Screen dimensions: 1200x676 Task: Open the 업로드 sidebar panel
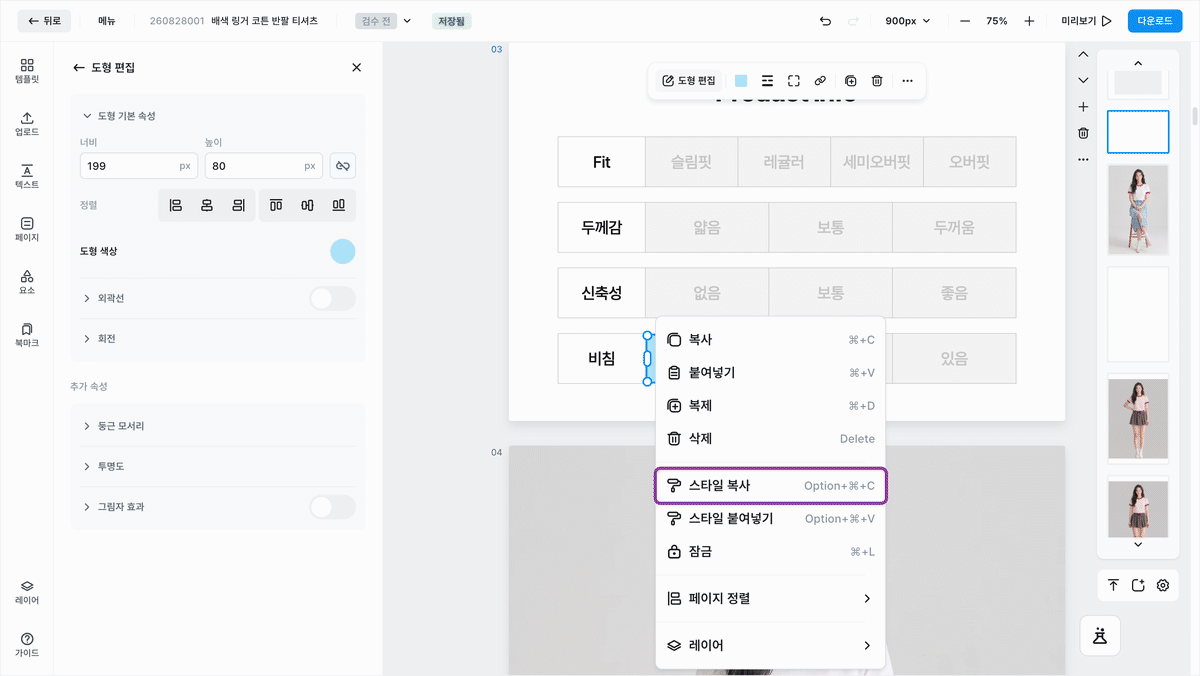(27, 123)
